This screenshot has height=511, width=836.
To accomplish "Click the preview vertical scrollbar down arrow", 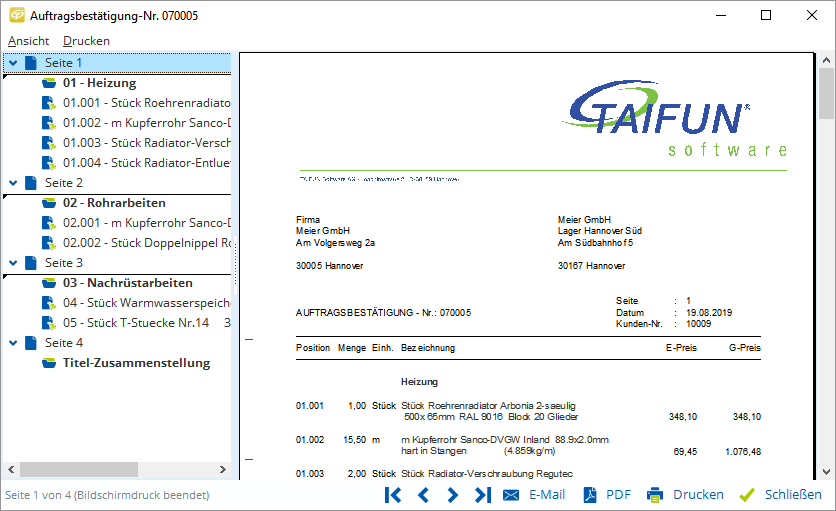I will (x=827, y=471).
